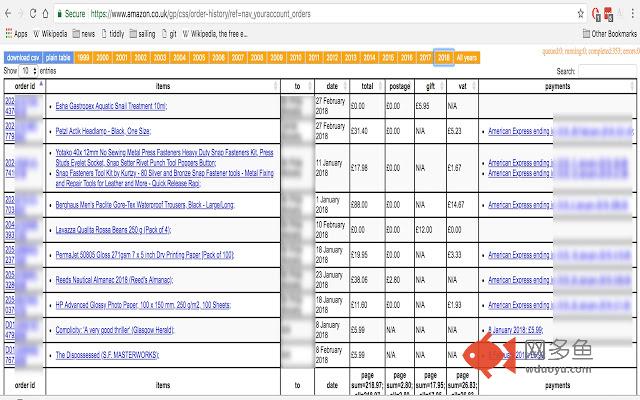This screenshot has height=400, width=640.
Task: Select the All years tab
Action: [x=467, y=58]
